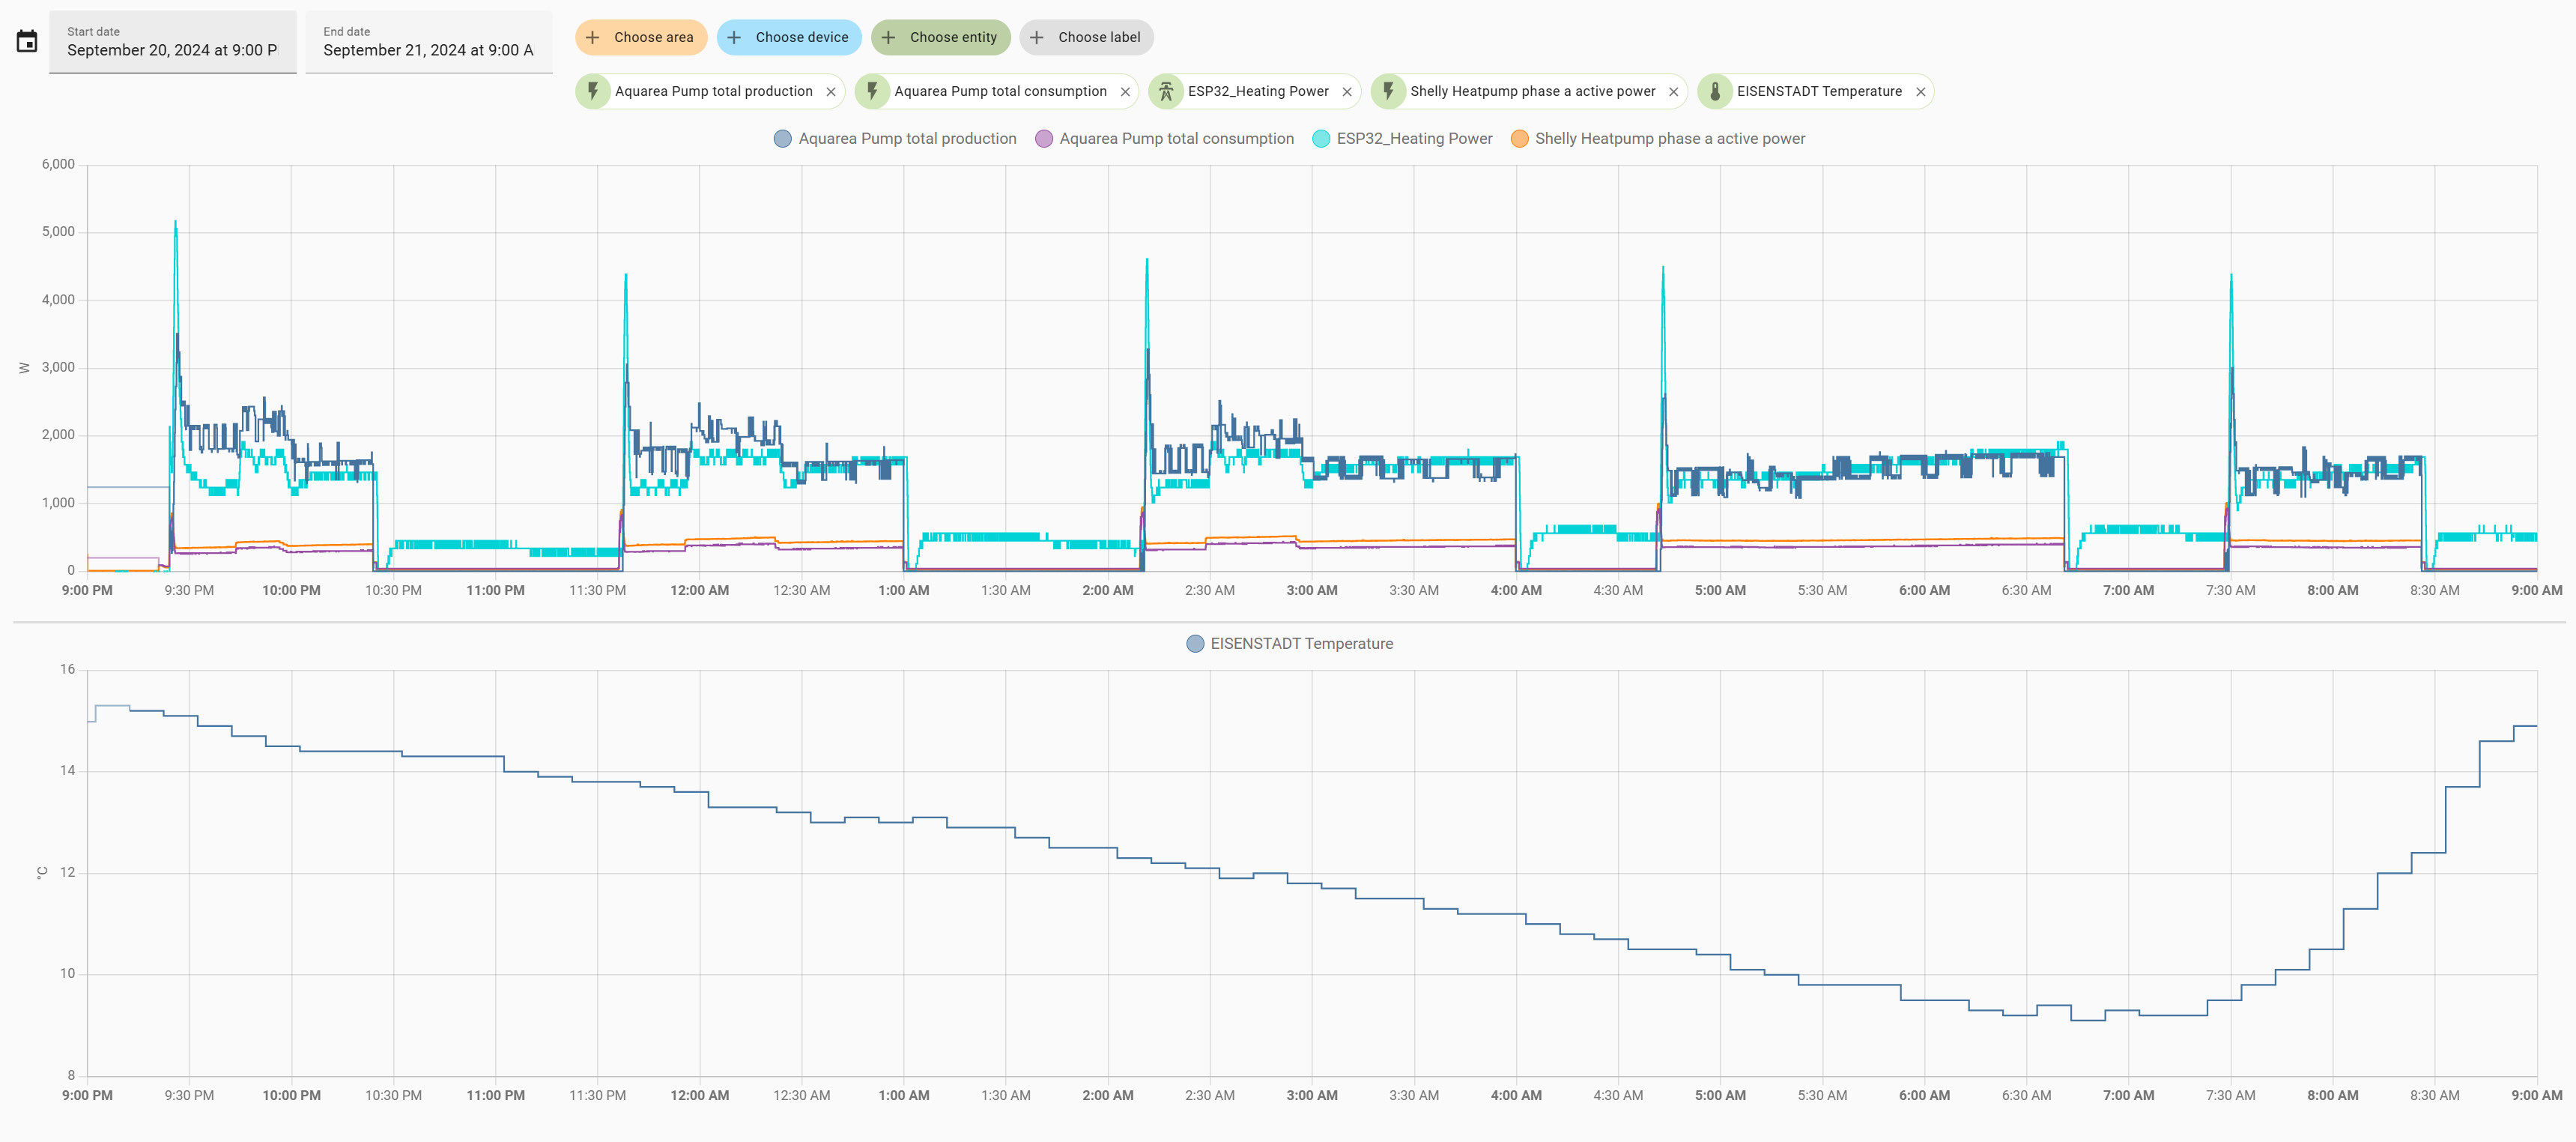Open the Choose area picker

[641, 38]
